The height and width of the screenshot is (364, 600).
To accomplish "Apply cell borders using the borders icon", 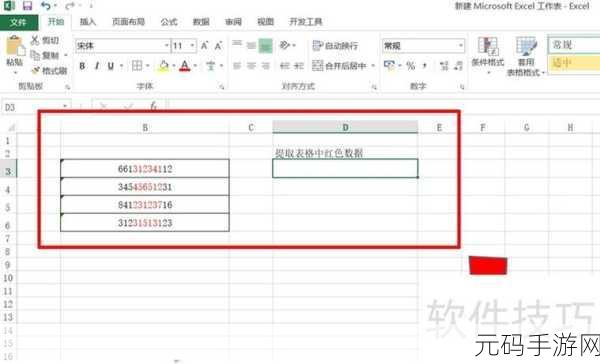I will [x=137, y=66].
